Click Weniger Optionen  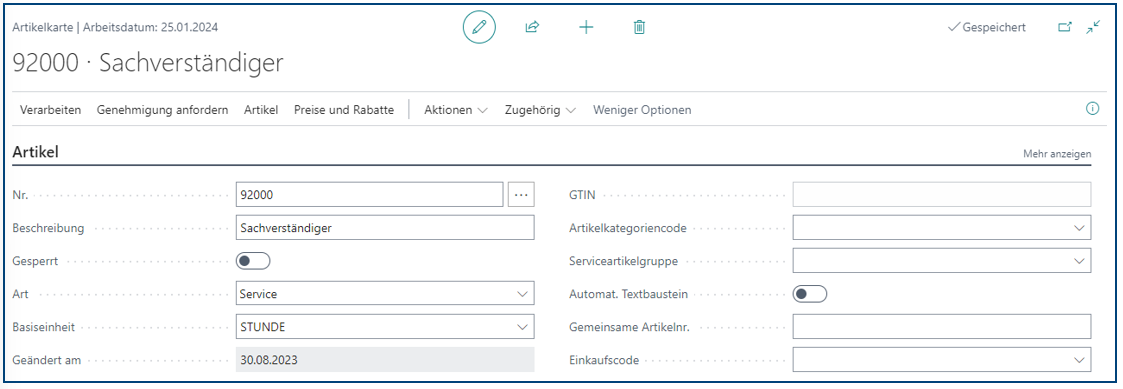642,110
